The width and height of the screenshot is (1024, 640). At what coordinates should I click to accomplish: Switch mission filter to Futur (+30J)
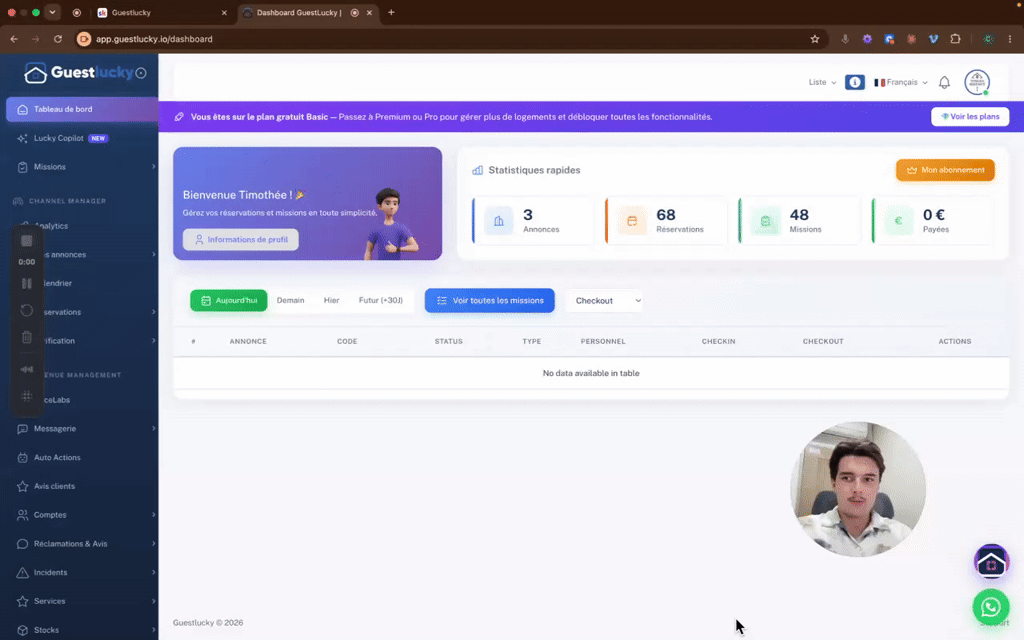381,300
